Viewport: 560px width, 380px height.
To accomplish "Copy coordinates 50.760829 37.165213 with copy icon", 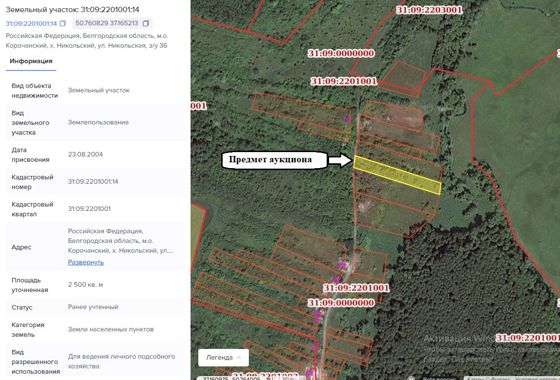I will 146,24.
